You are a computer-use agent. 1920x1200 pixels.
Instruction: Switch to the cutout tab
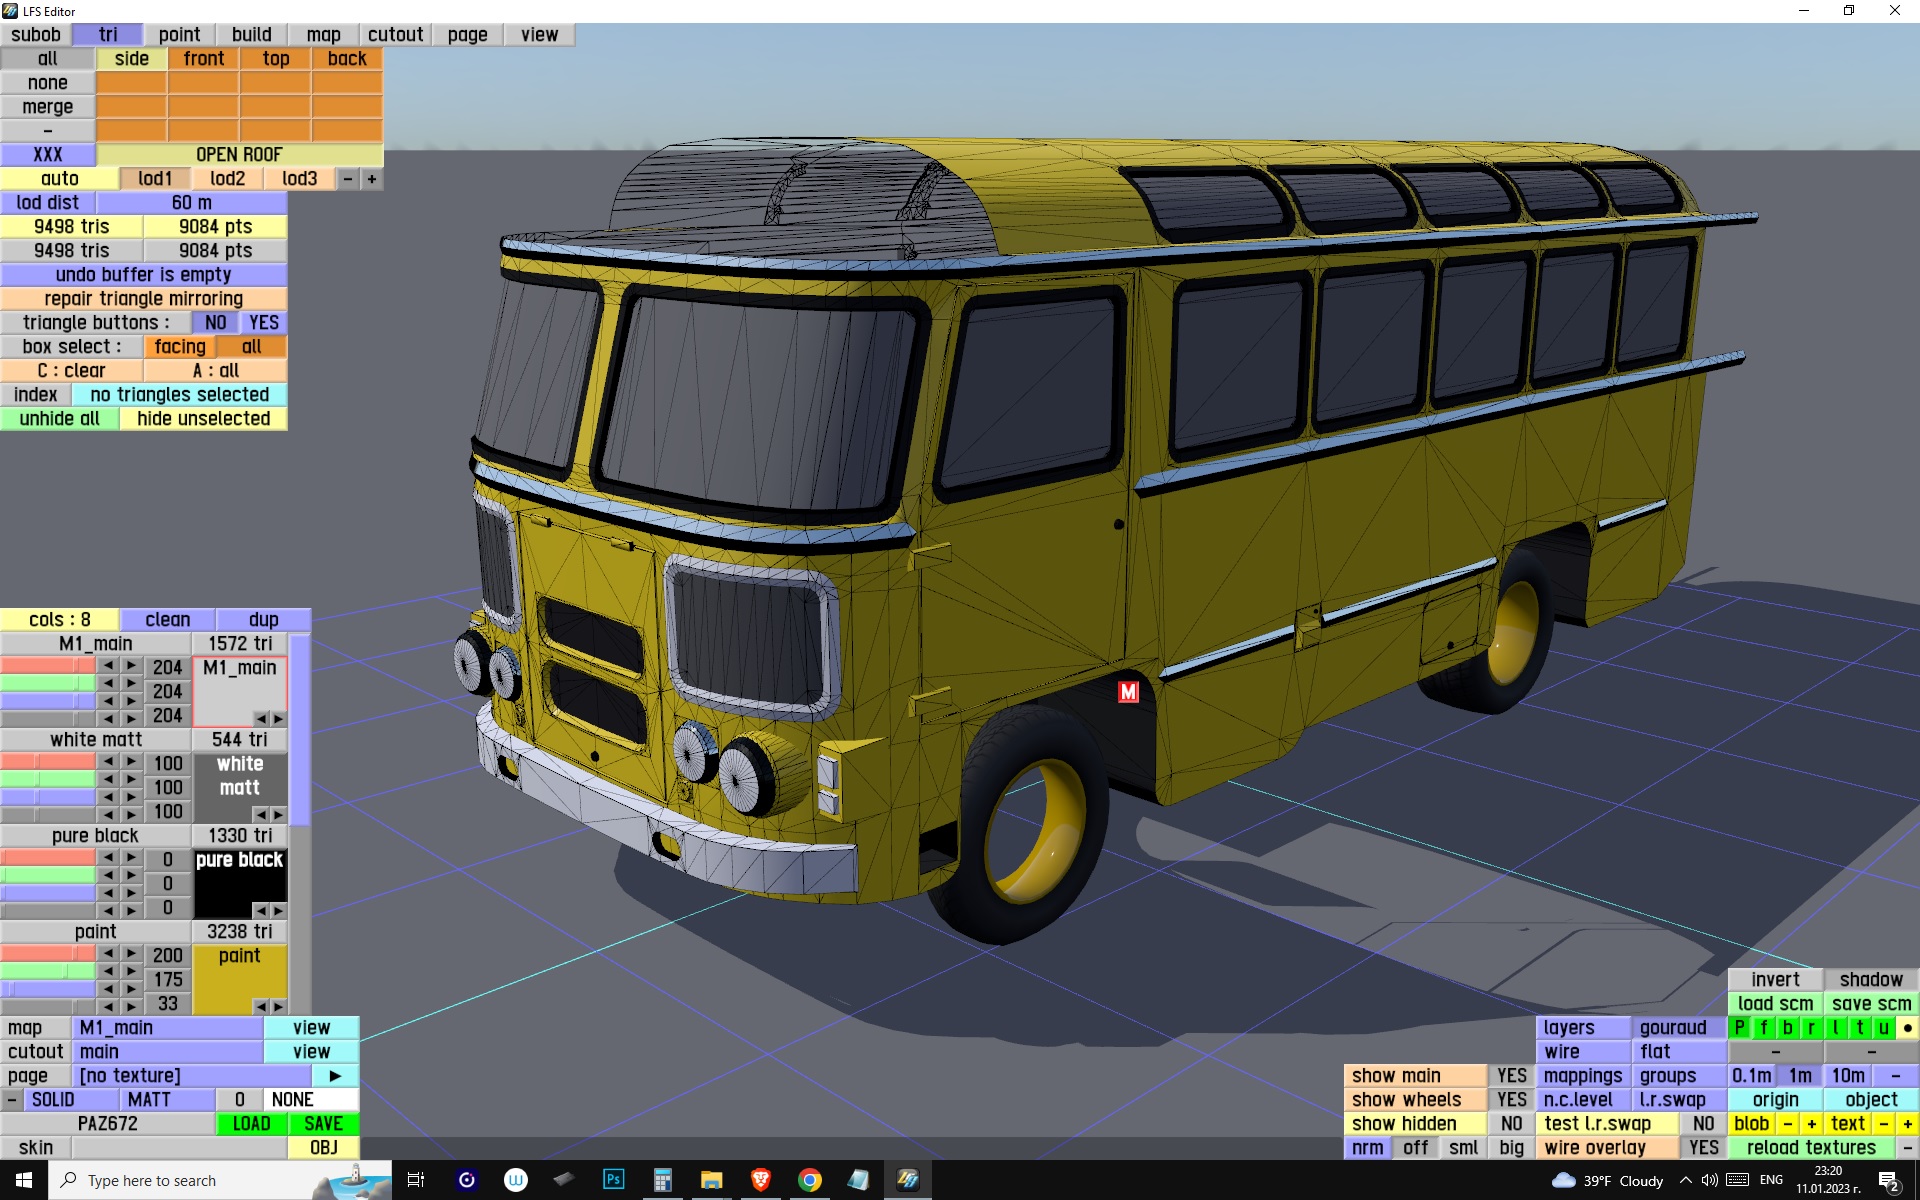point(395,35)
